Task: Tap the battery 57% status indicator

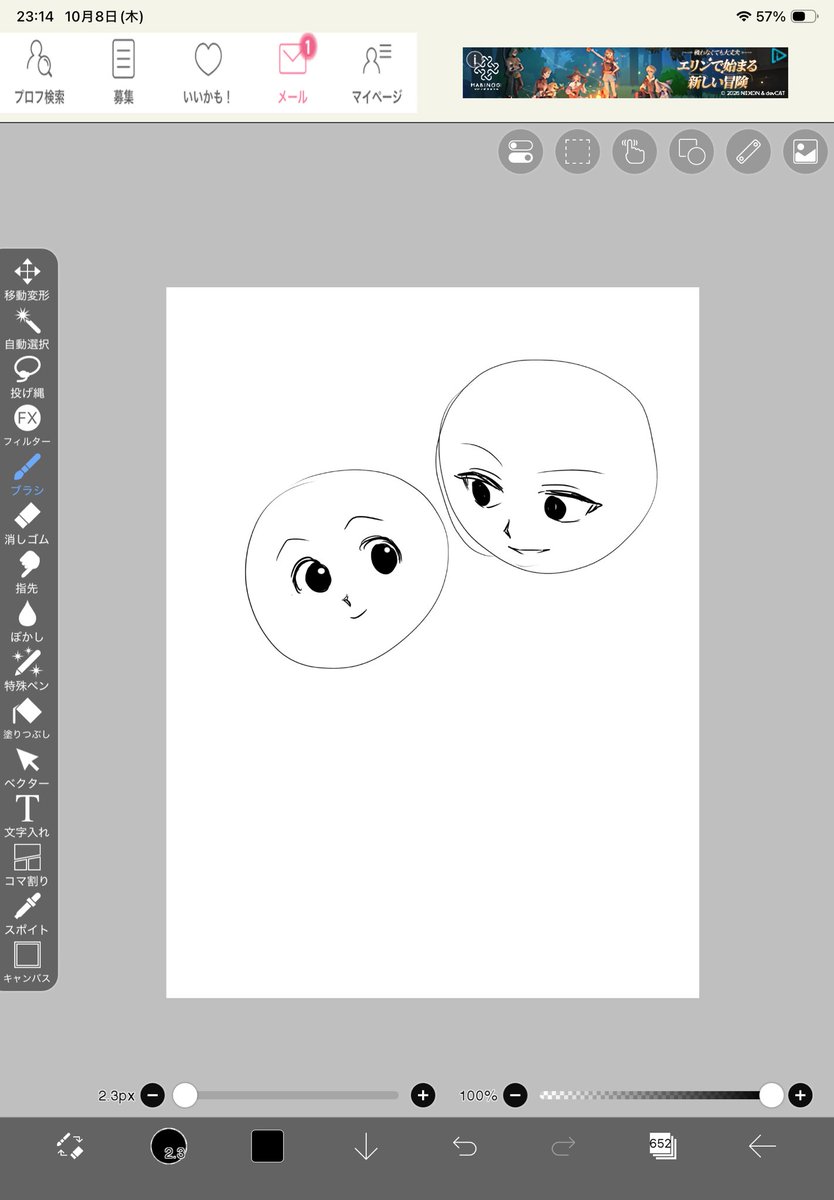Action: (x=787, y=17)
